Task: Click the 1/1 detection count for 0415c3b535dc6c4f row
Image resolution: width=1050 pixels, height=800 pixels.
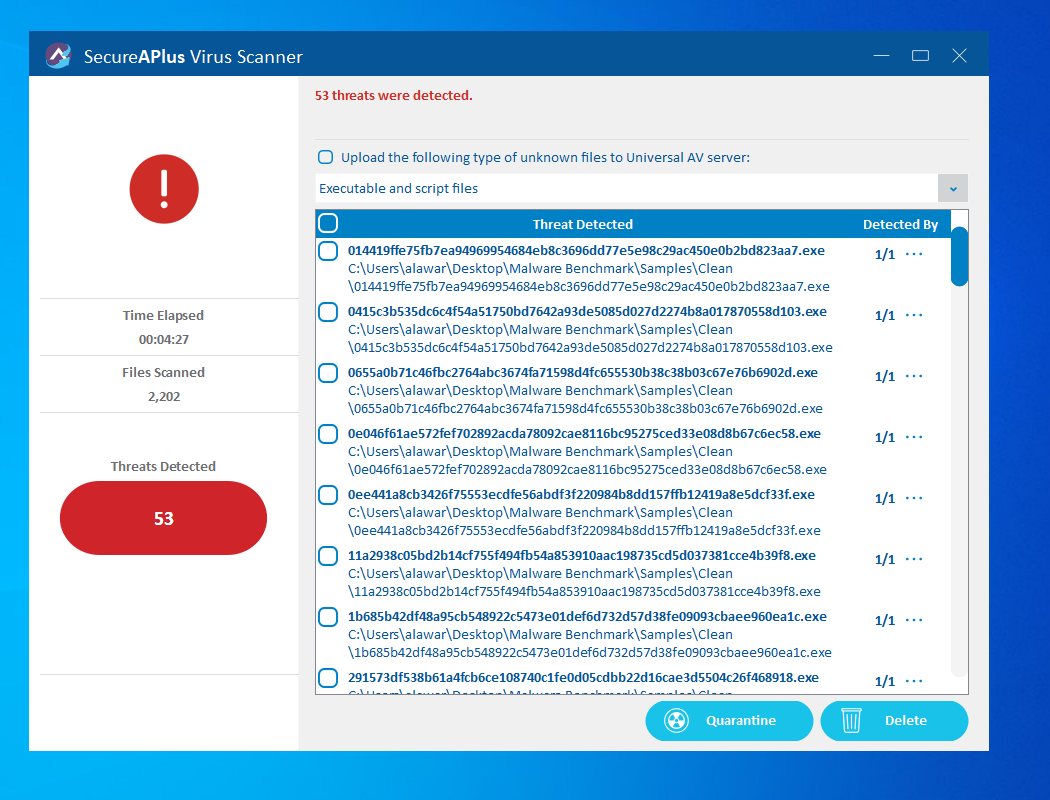Action: click(x=885, y=315)
